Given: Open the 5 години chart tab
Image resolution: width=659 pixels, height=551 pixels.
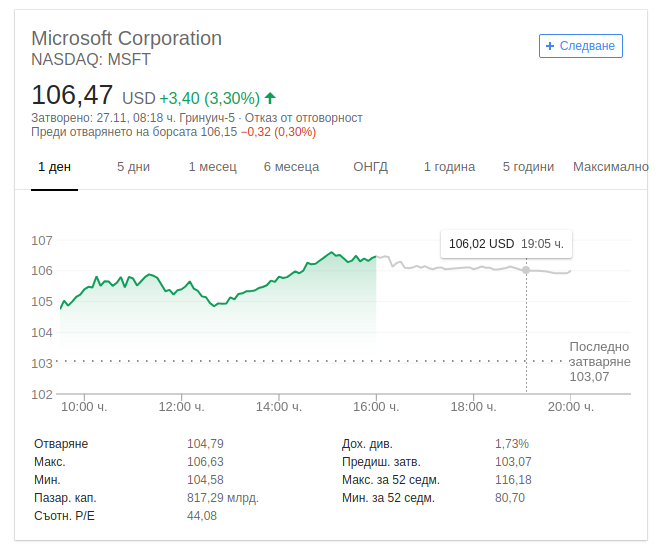Looking at the screenshot, I should point(528,167).
